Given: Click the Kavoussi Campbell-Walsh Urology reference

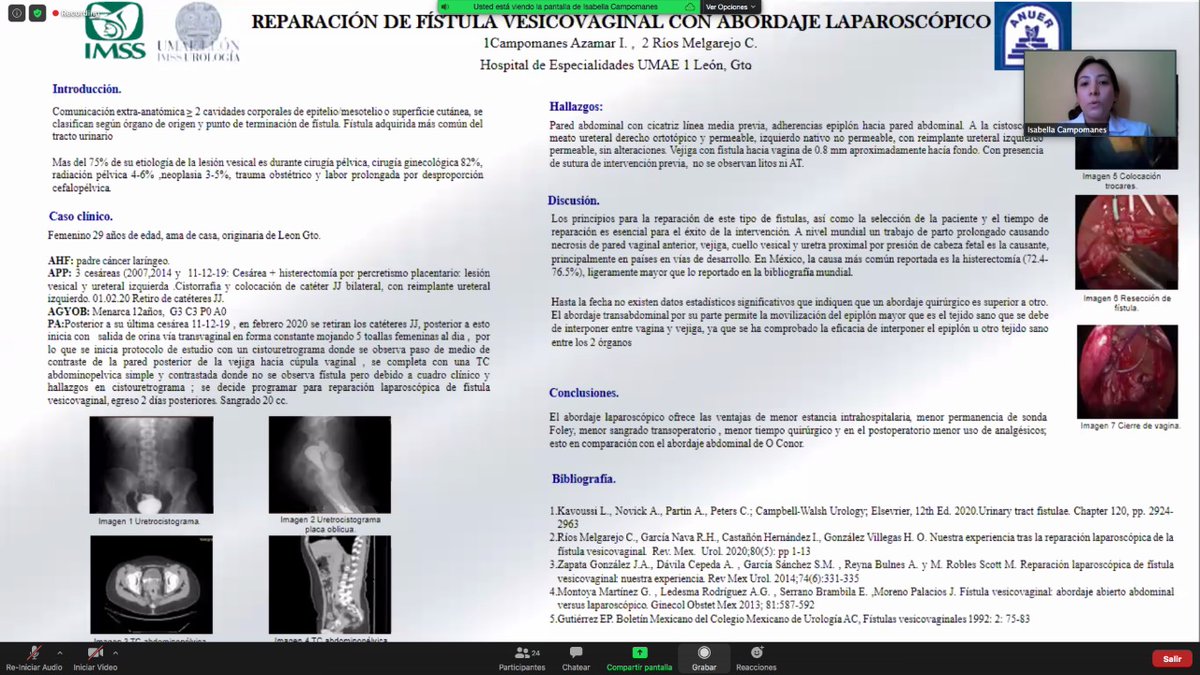Looking at the screenshot, I should (863, 517).
